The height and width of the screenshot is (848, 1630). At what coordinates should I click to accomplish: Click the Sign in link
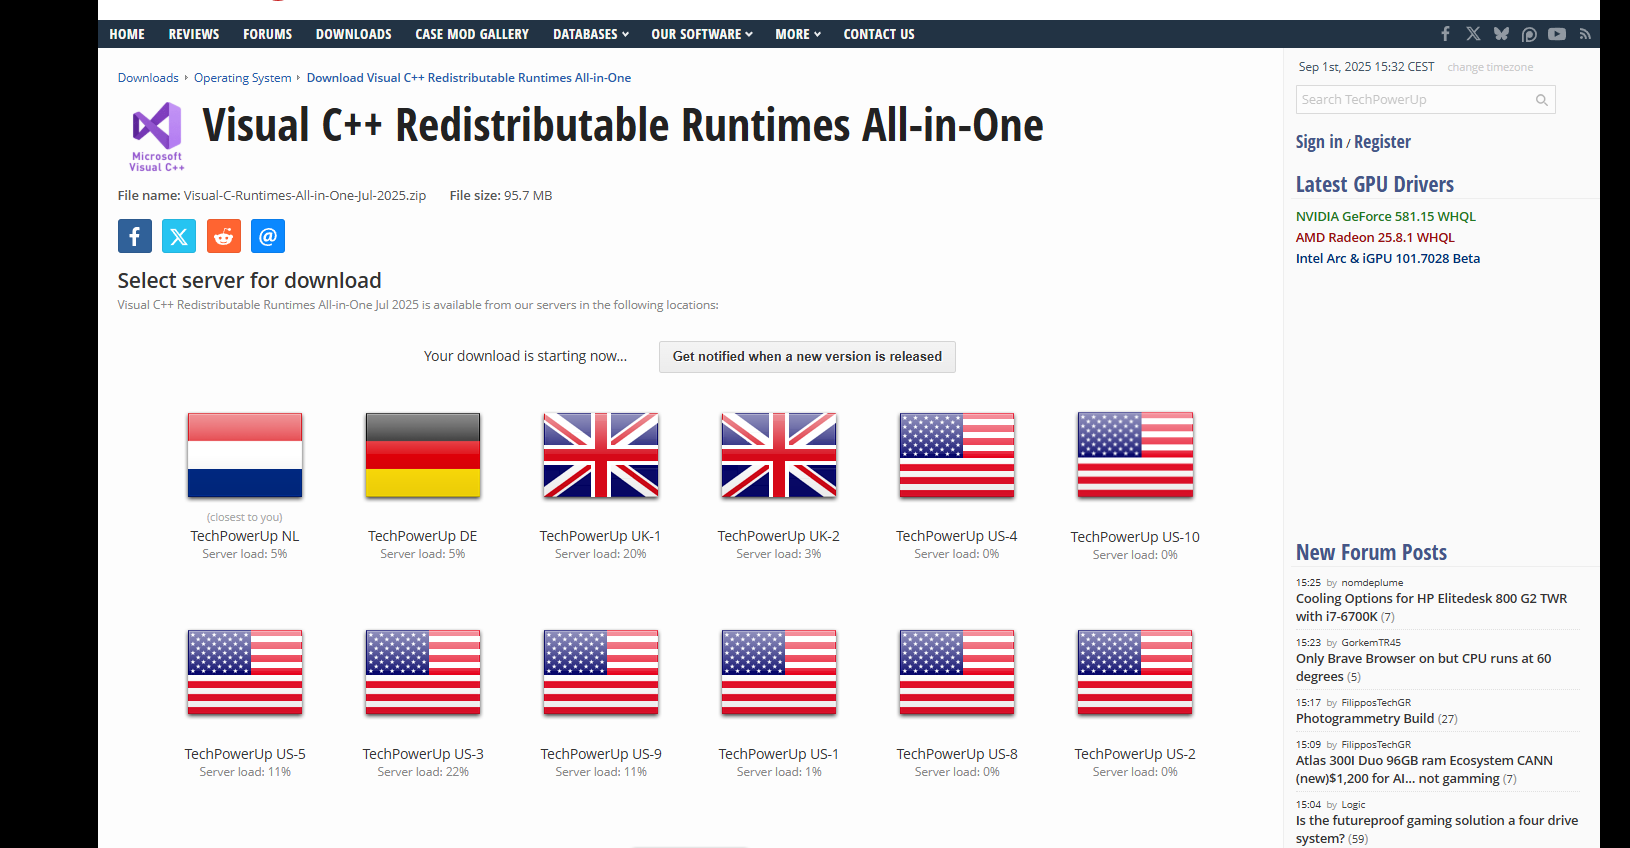1319,142
